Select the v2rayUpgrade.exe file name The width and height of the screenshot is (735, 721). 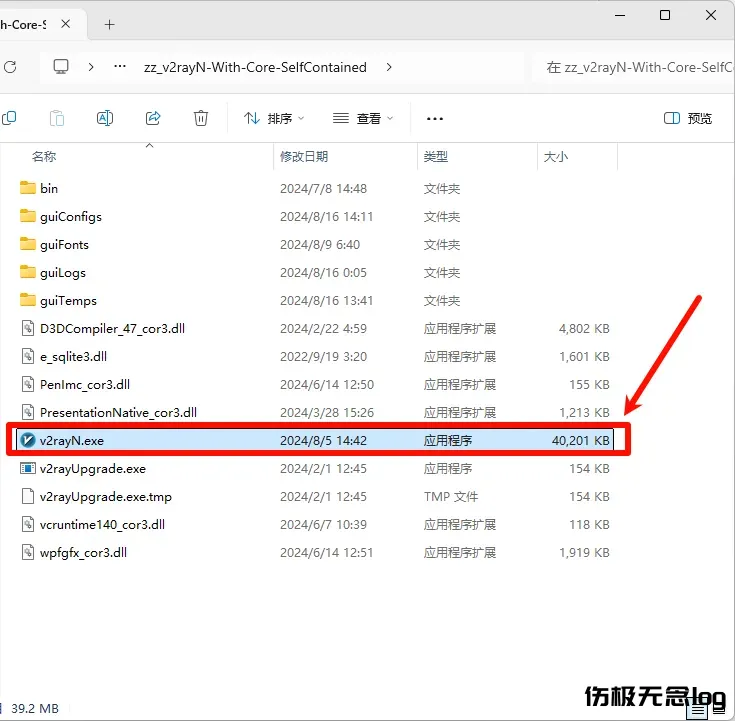93,468
